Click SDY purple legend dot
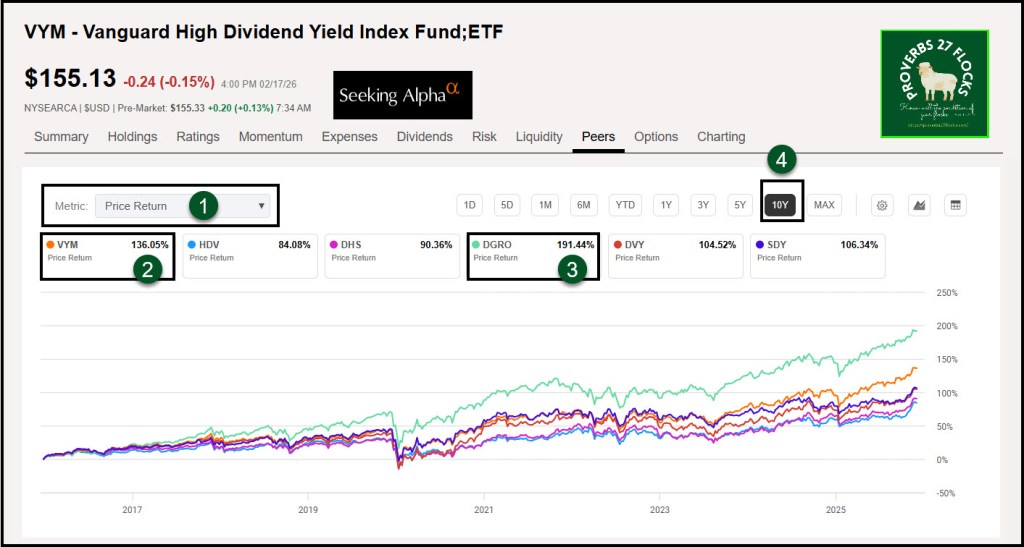The width and height of the screenshot is (1024, 547). tap(759, 244)
